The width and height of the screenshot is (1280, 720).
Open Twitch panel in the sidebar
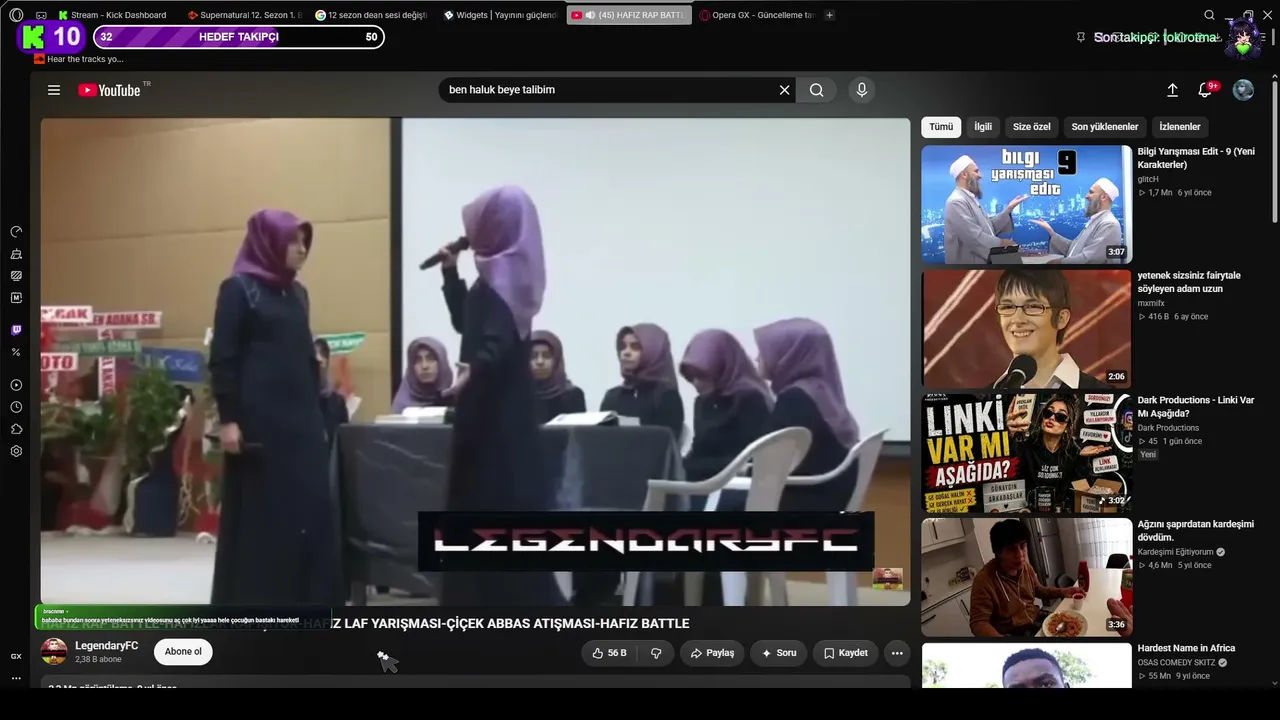pos(16,330)
